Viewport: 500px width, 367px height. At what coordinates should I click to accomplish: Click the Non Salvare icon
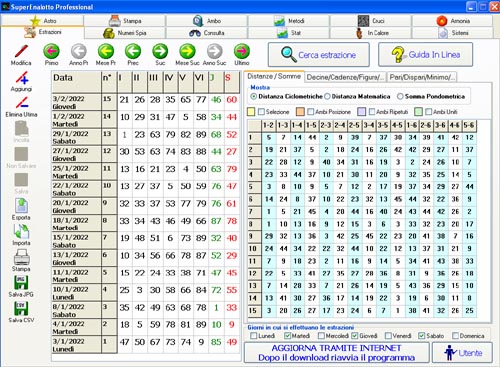click(21, 154)
